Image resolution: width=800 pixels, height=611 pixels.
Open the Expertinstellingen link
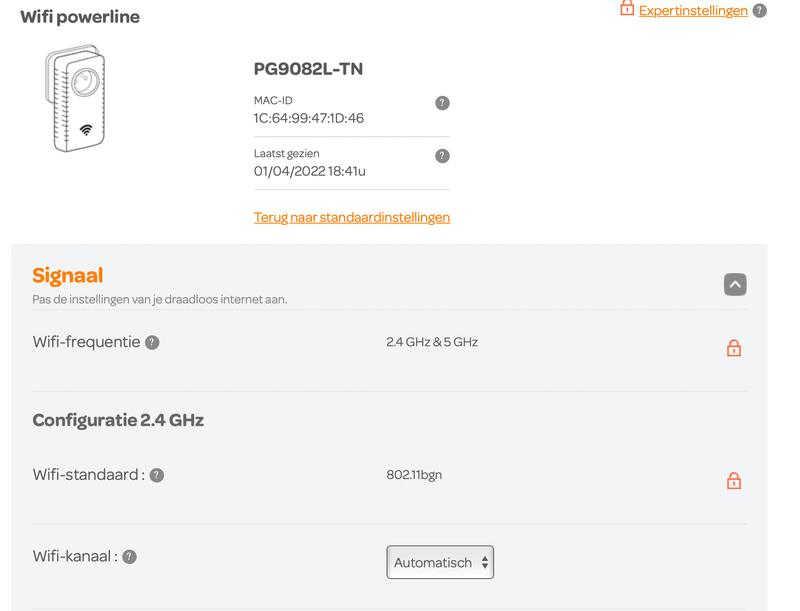tap(693, 11)
